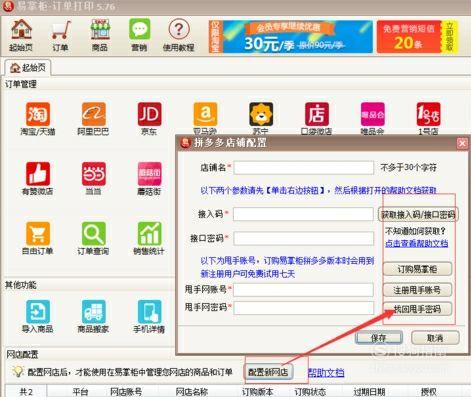
Task: Open the 营销 chat bubble toolbar icon
Action: coord(139,35)
